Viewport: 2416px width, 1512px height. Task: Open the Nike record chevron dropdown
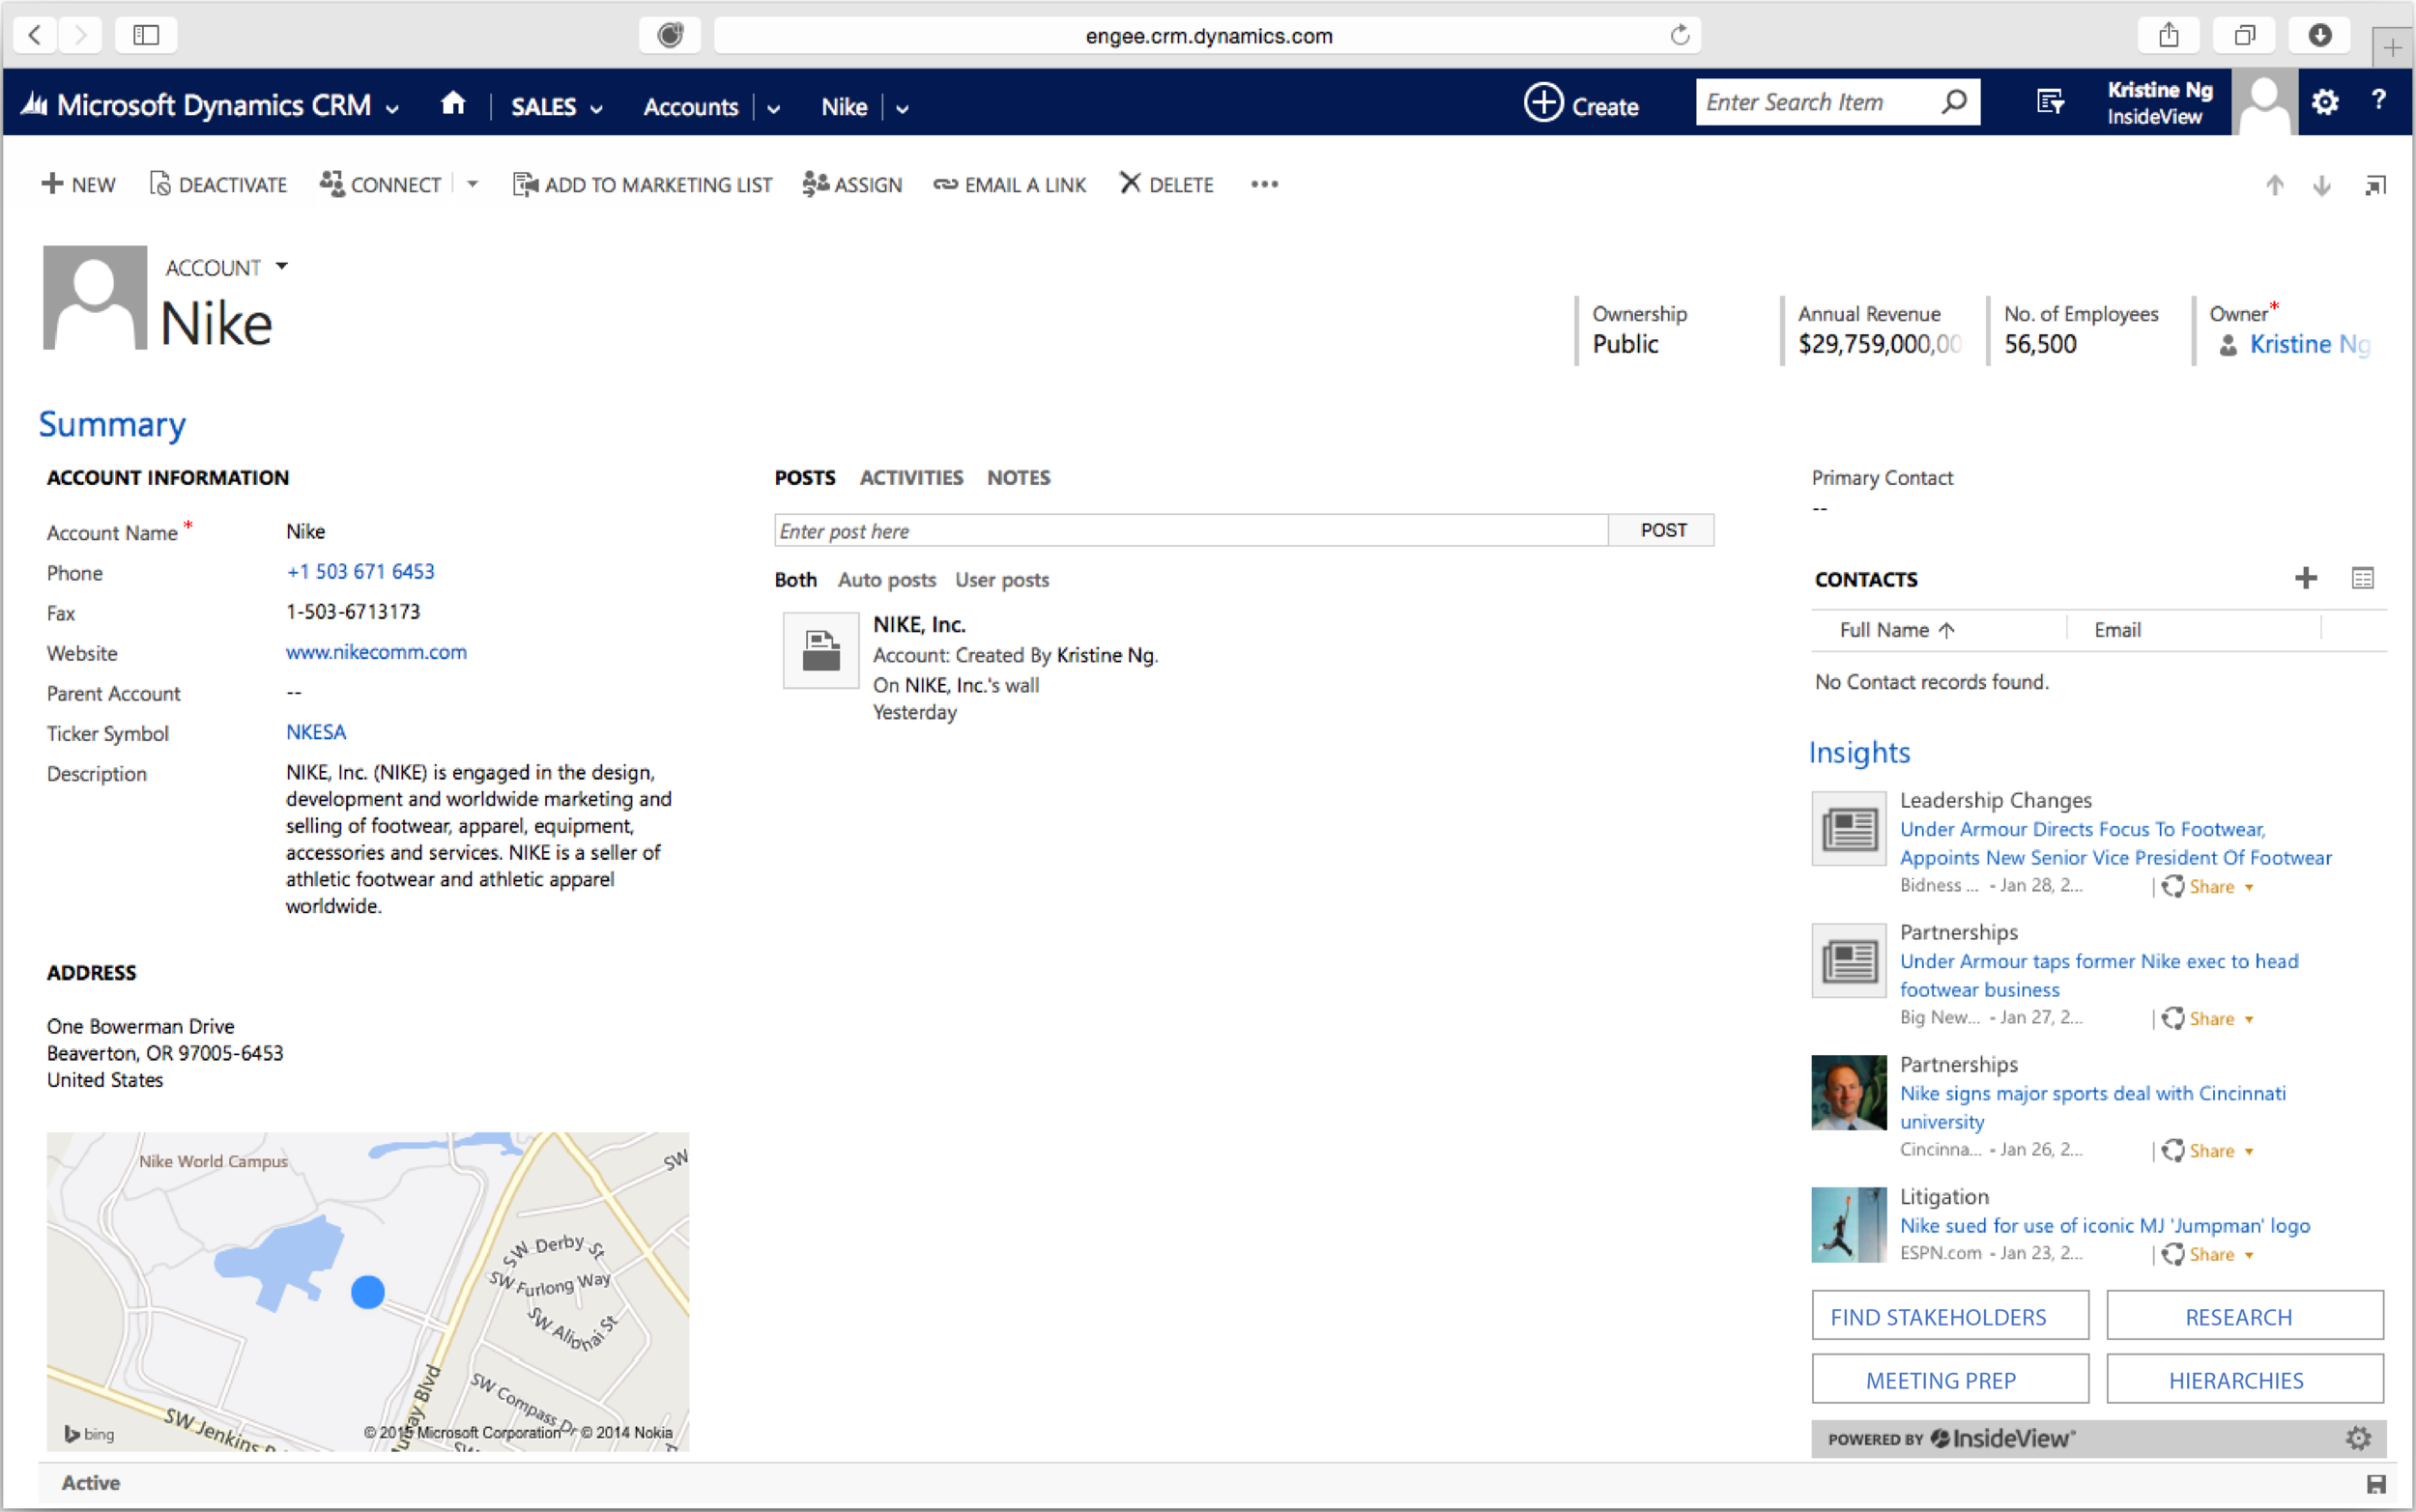point(902,108)
